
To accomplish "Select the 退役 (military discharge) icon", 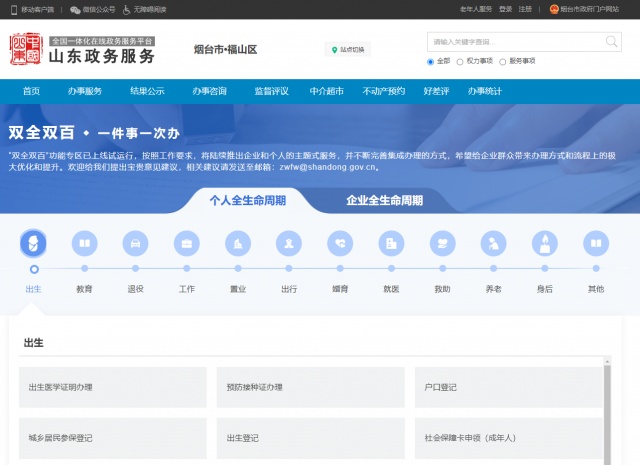I will [x=136, y=243].
